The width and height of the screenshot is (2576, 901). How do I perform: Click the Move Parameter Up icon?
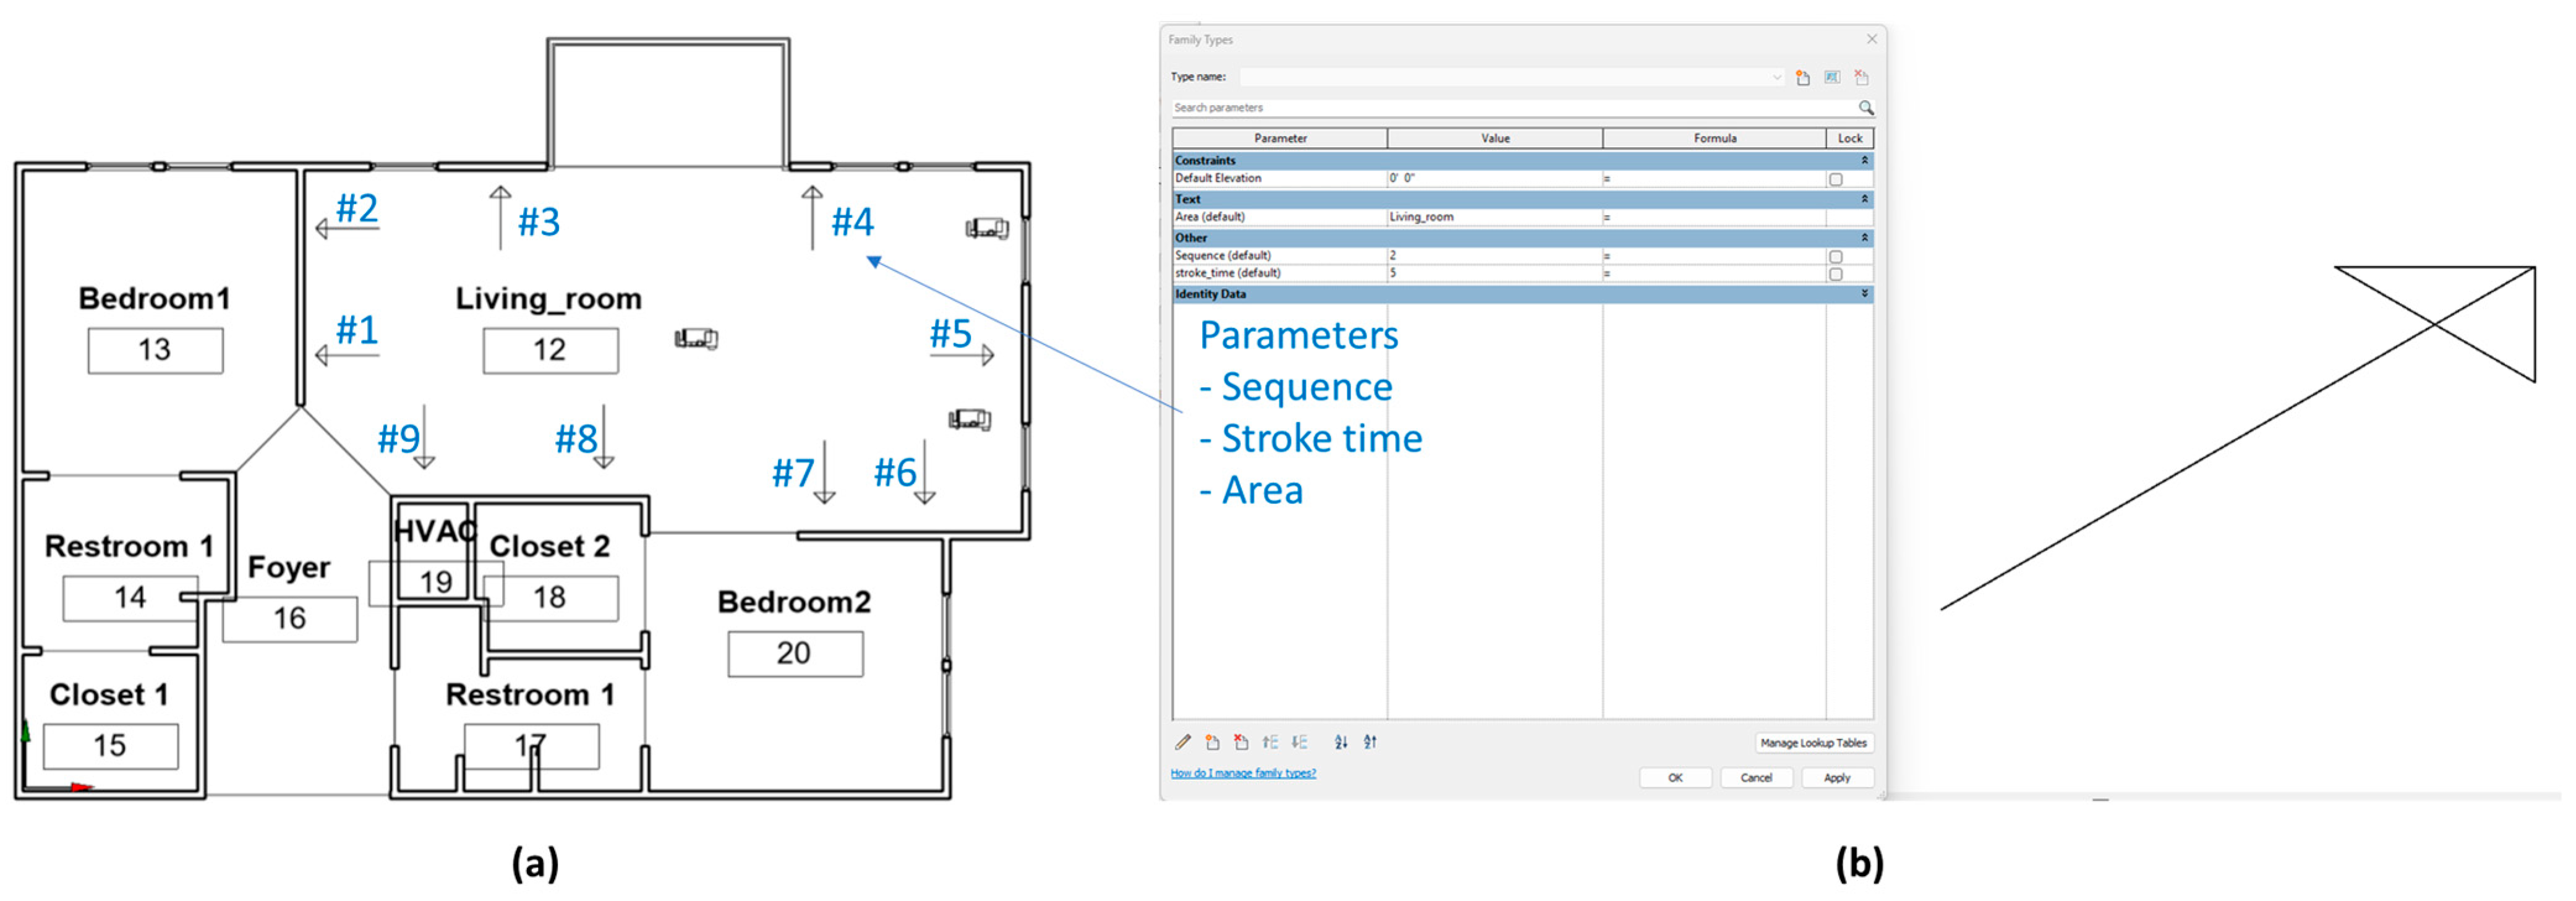coord(1270,742)
